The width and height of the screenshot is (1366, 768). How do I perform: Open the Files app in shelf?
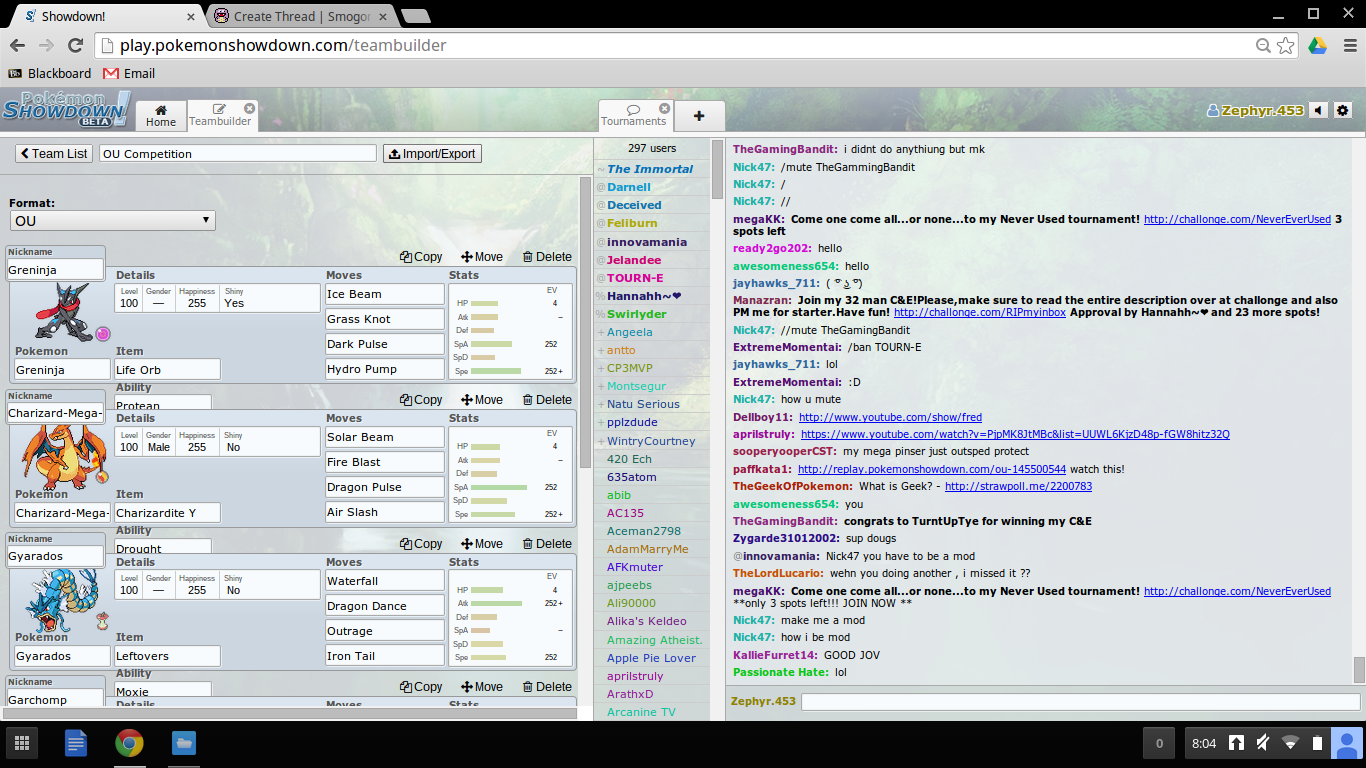coord(182,743)
